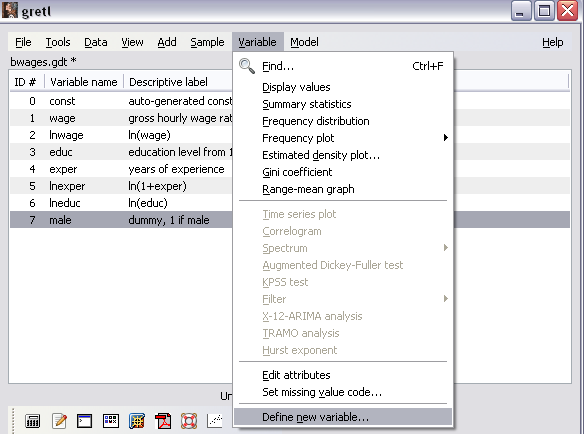This screenshot has height=434, width=584.
Task: Click the 'ln(educ)' label
Action: click(x=148, y=203)
